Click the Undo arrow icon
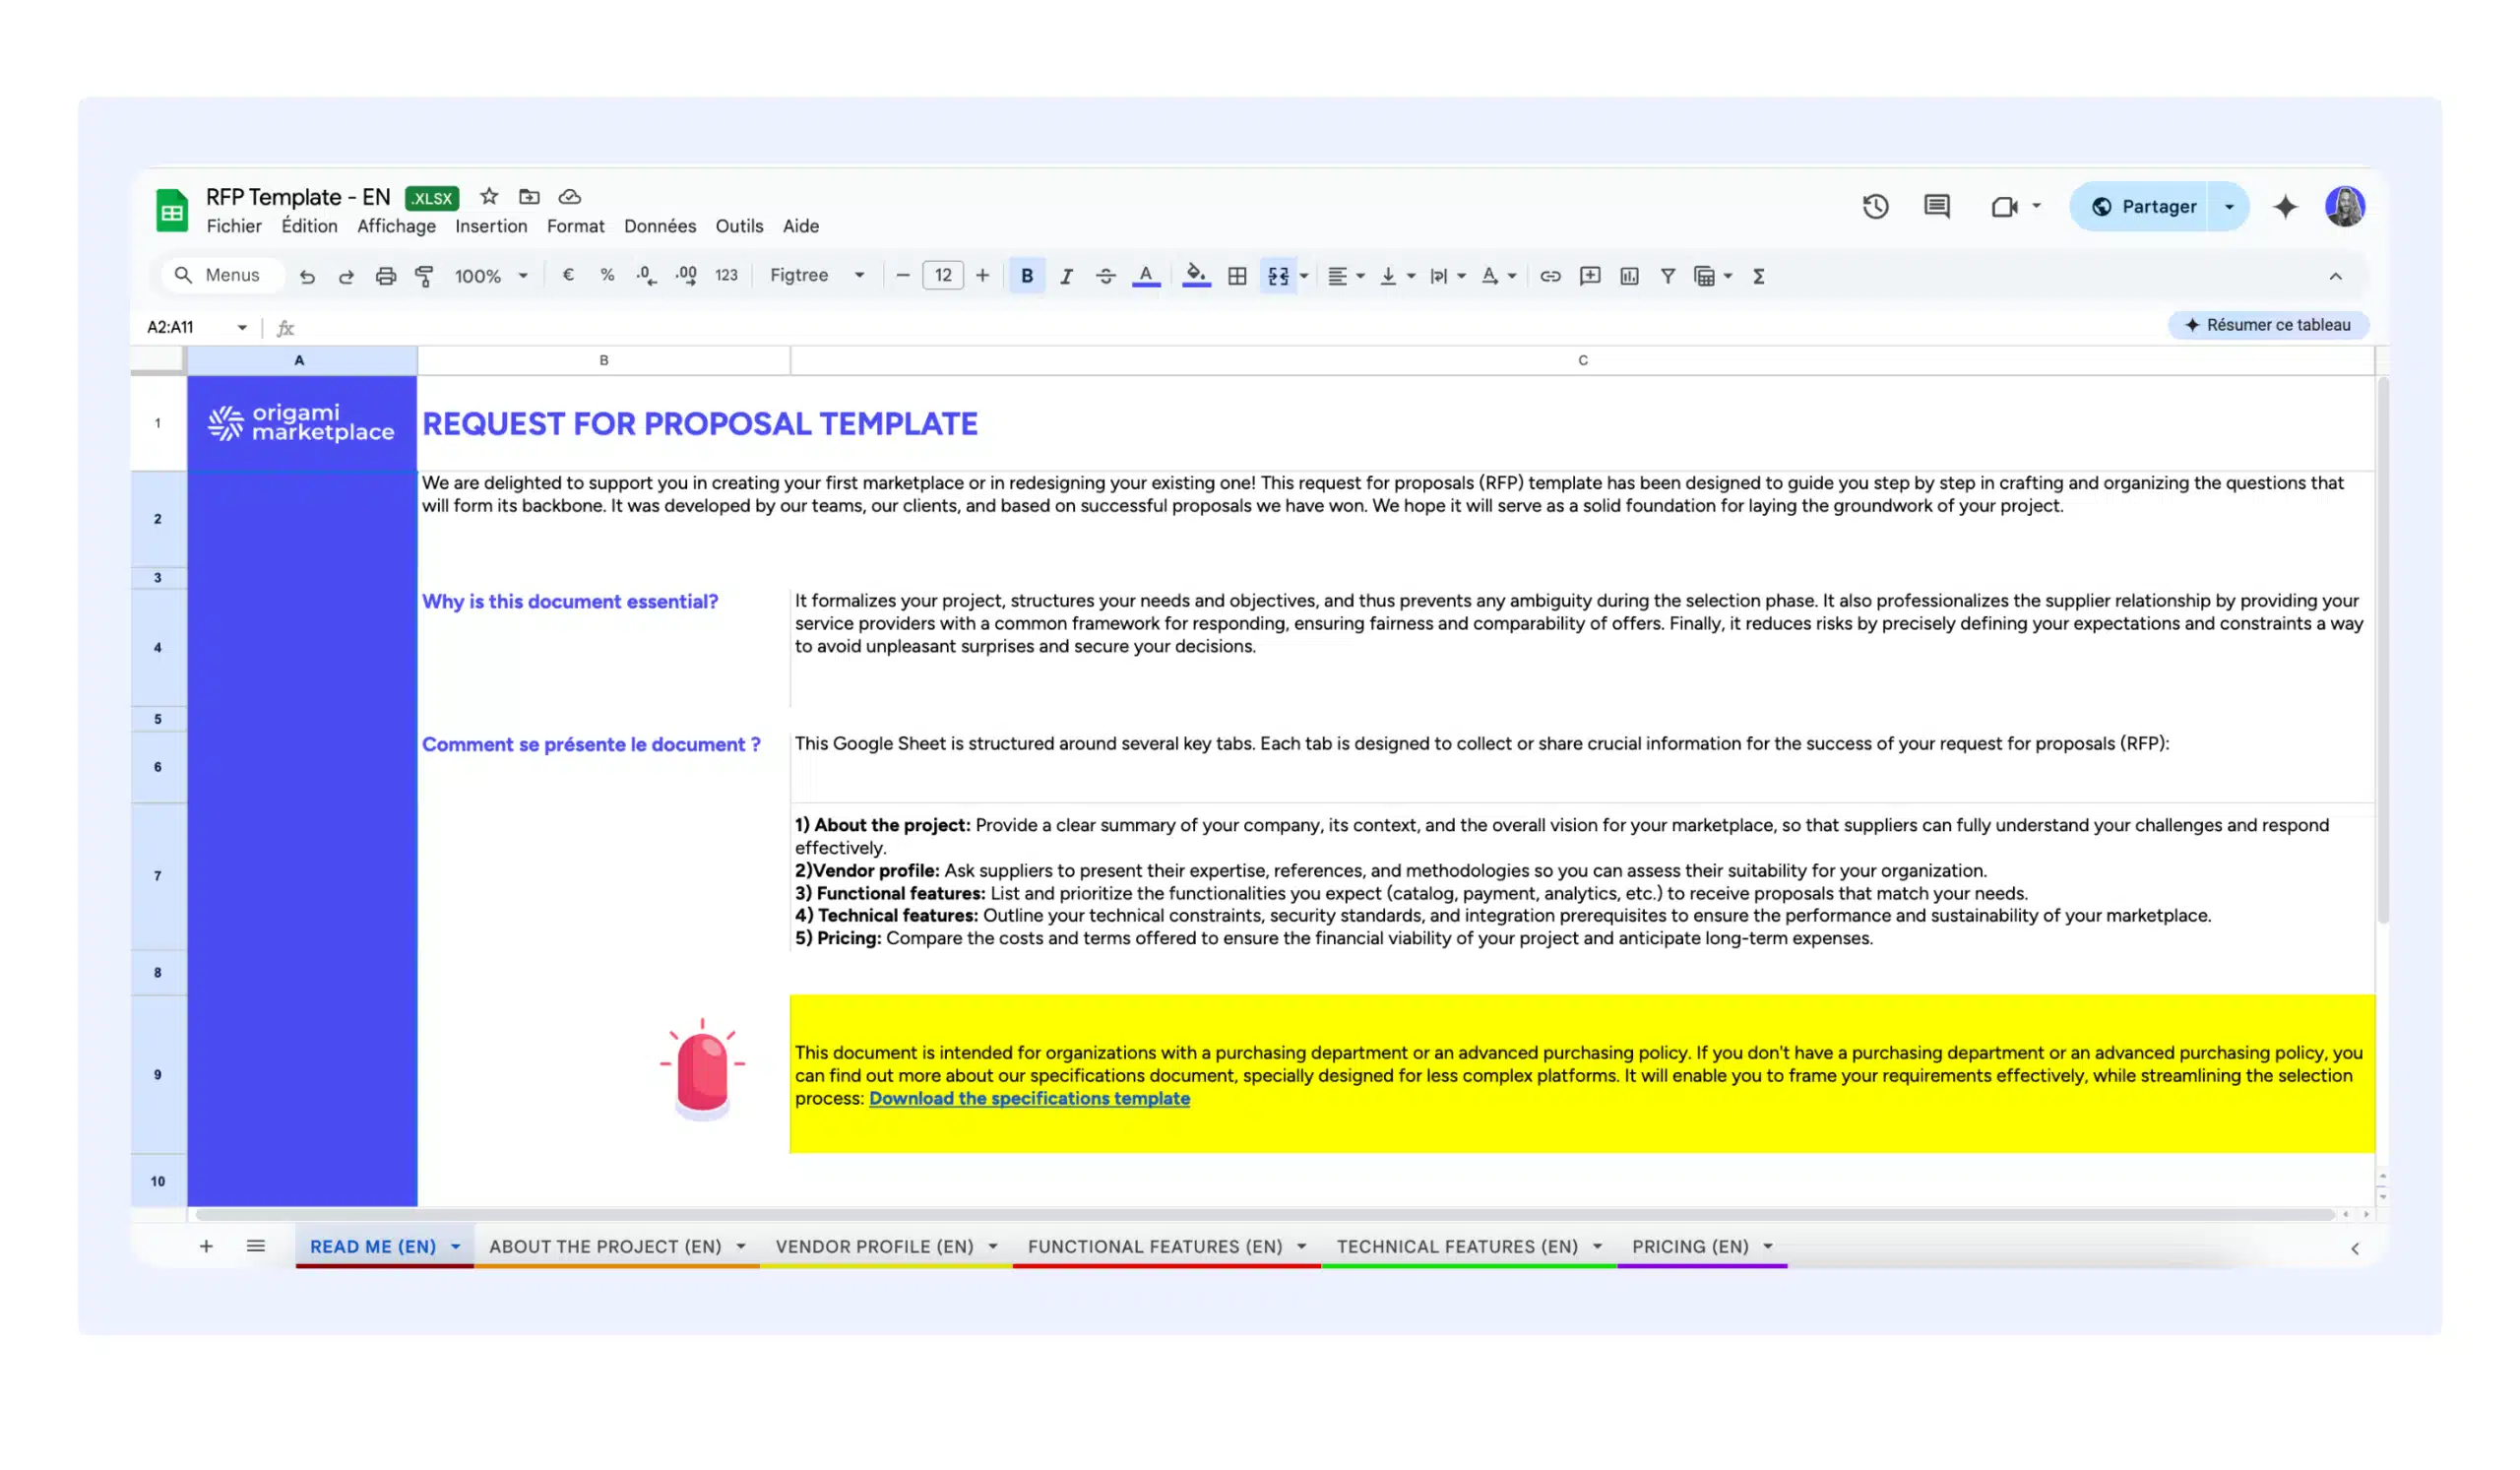Screen dimensions: 2520x1470 [307, 276]
